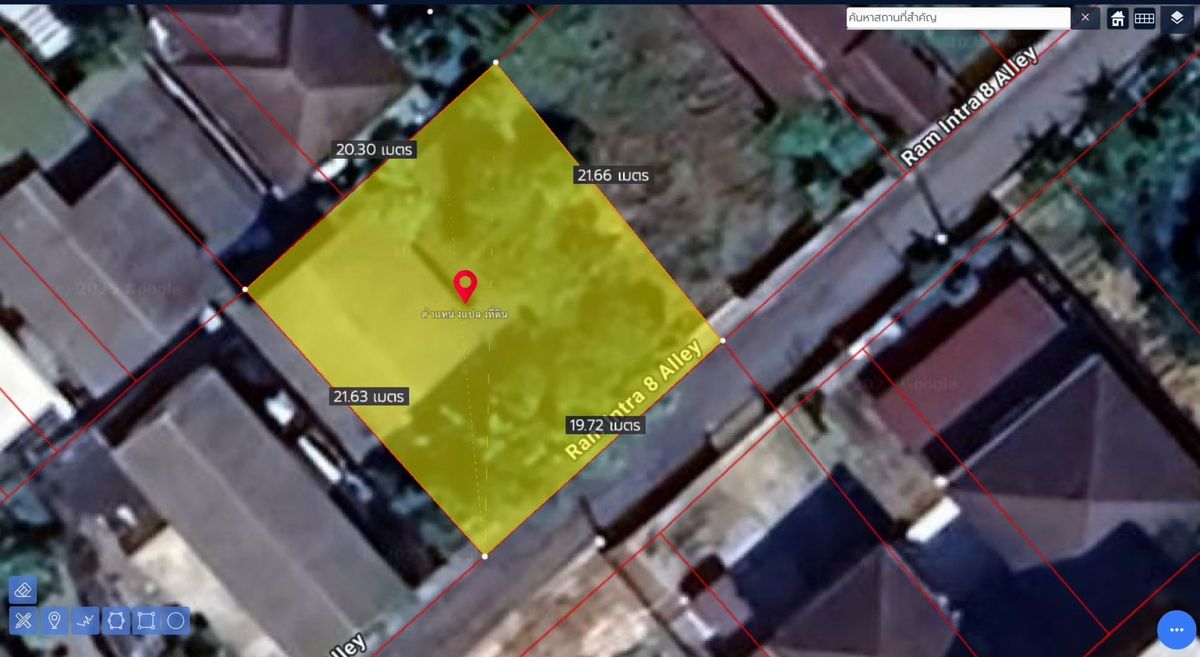Select the circle drawing tool
This screenshot has height=657, width=1200.
click(176, 621)
